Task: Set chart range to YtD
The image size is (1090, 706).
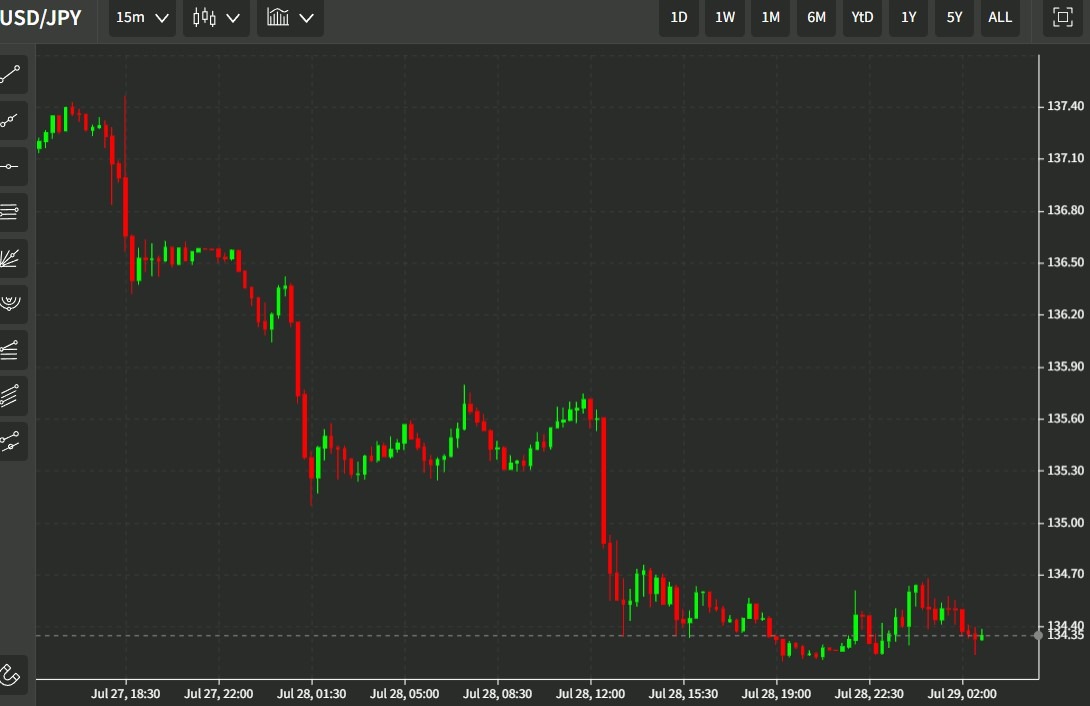Action: [x=862, y=17]
